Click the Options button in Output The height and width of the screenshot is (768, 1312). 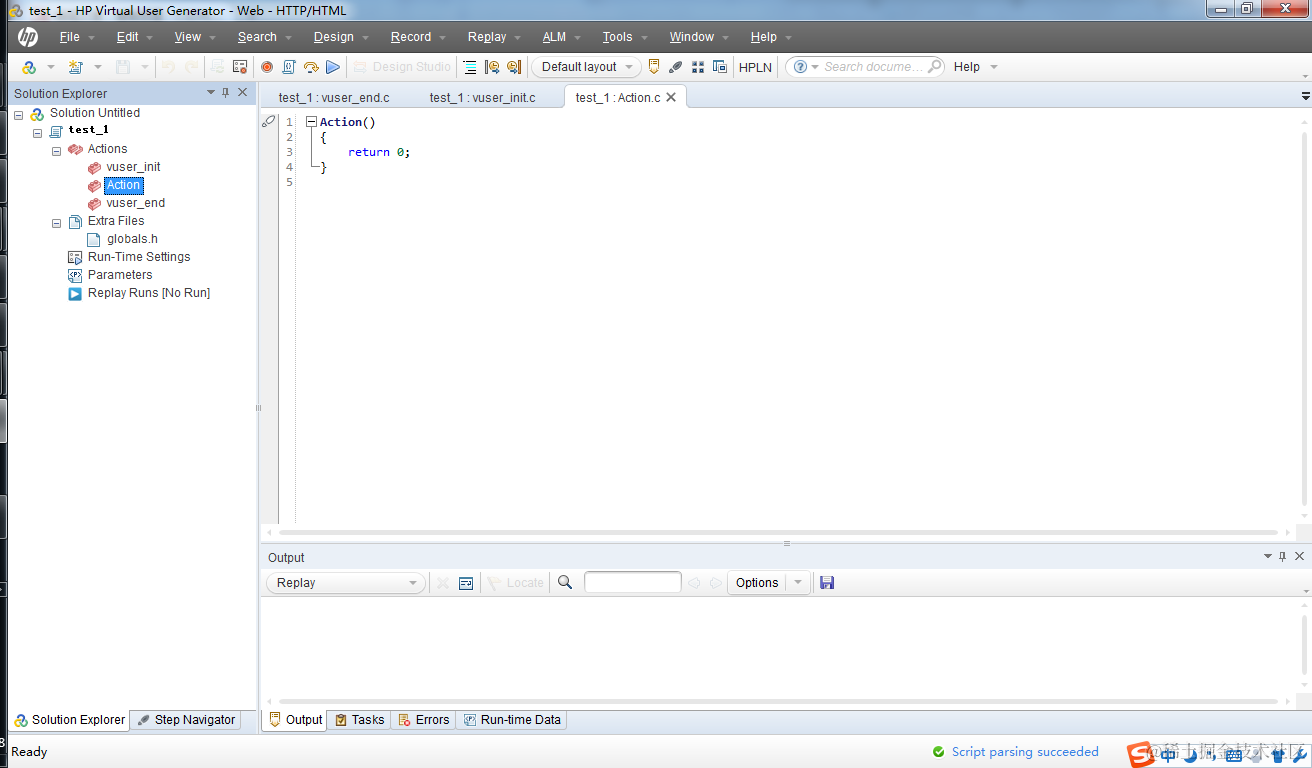757,583
